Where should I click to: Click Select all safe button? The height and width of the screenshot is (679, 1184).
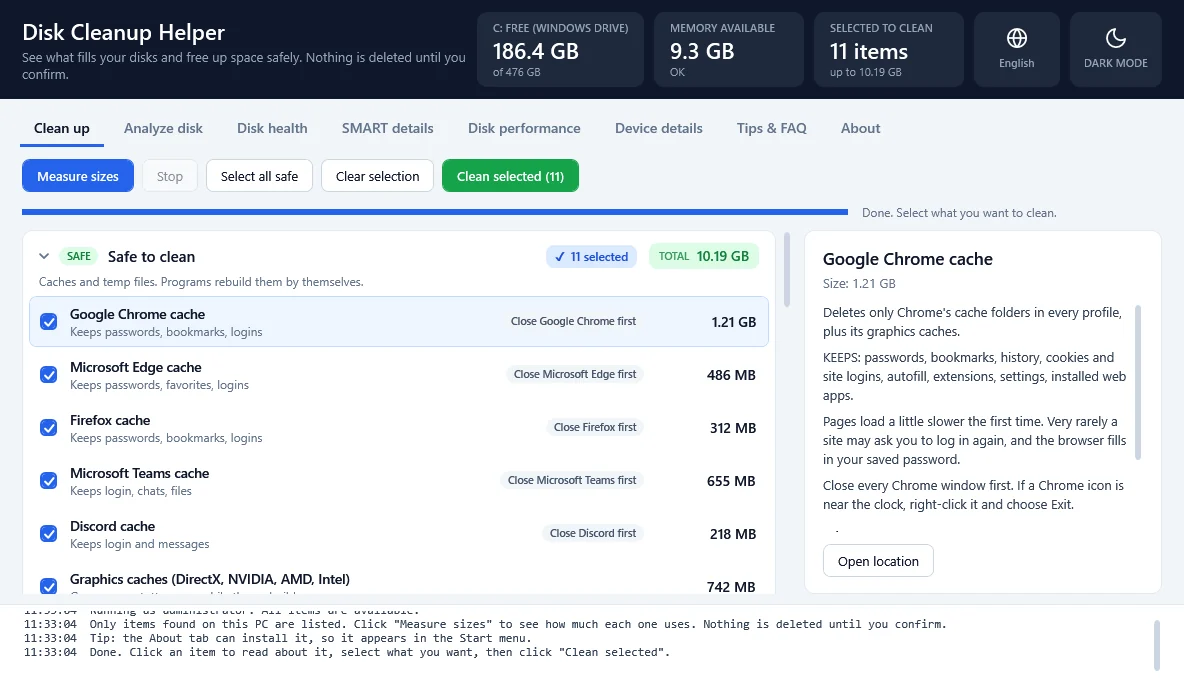coord(259,176)
